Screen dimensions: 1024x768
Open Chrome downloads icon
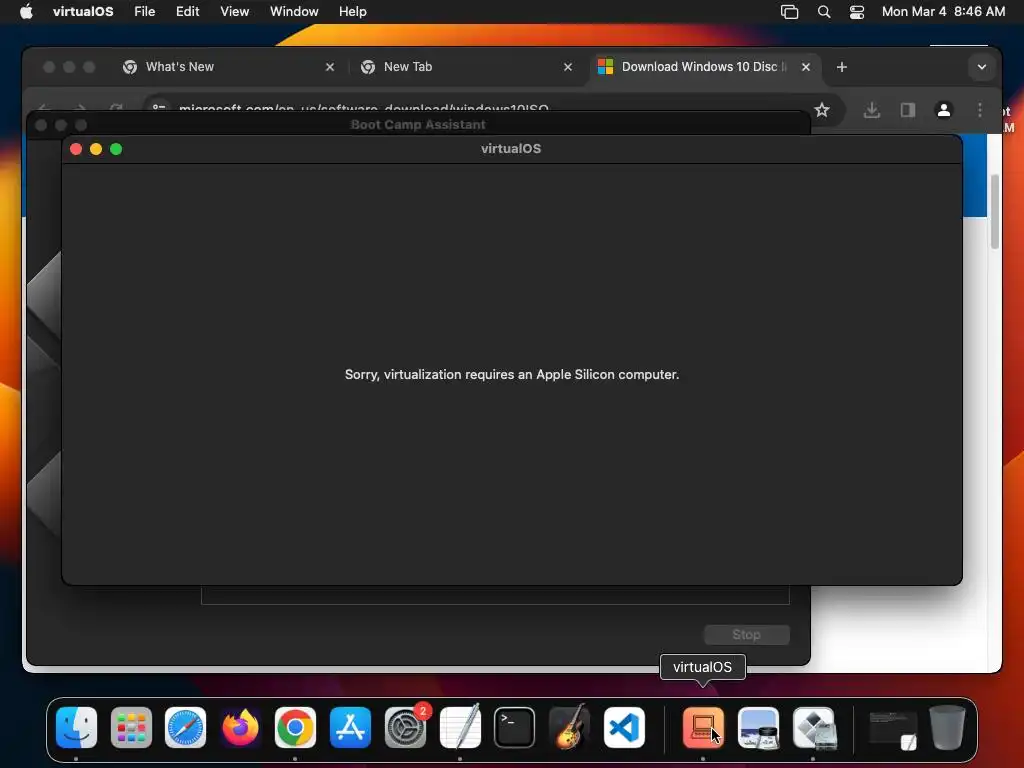871,110
